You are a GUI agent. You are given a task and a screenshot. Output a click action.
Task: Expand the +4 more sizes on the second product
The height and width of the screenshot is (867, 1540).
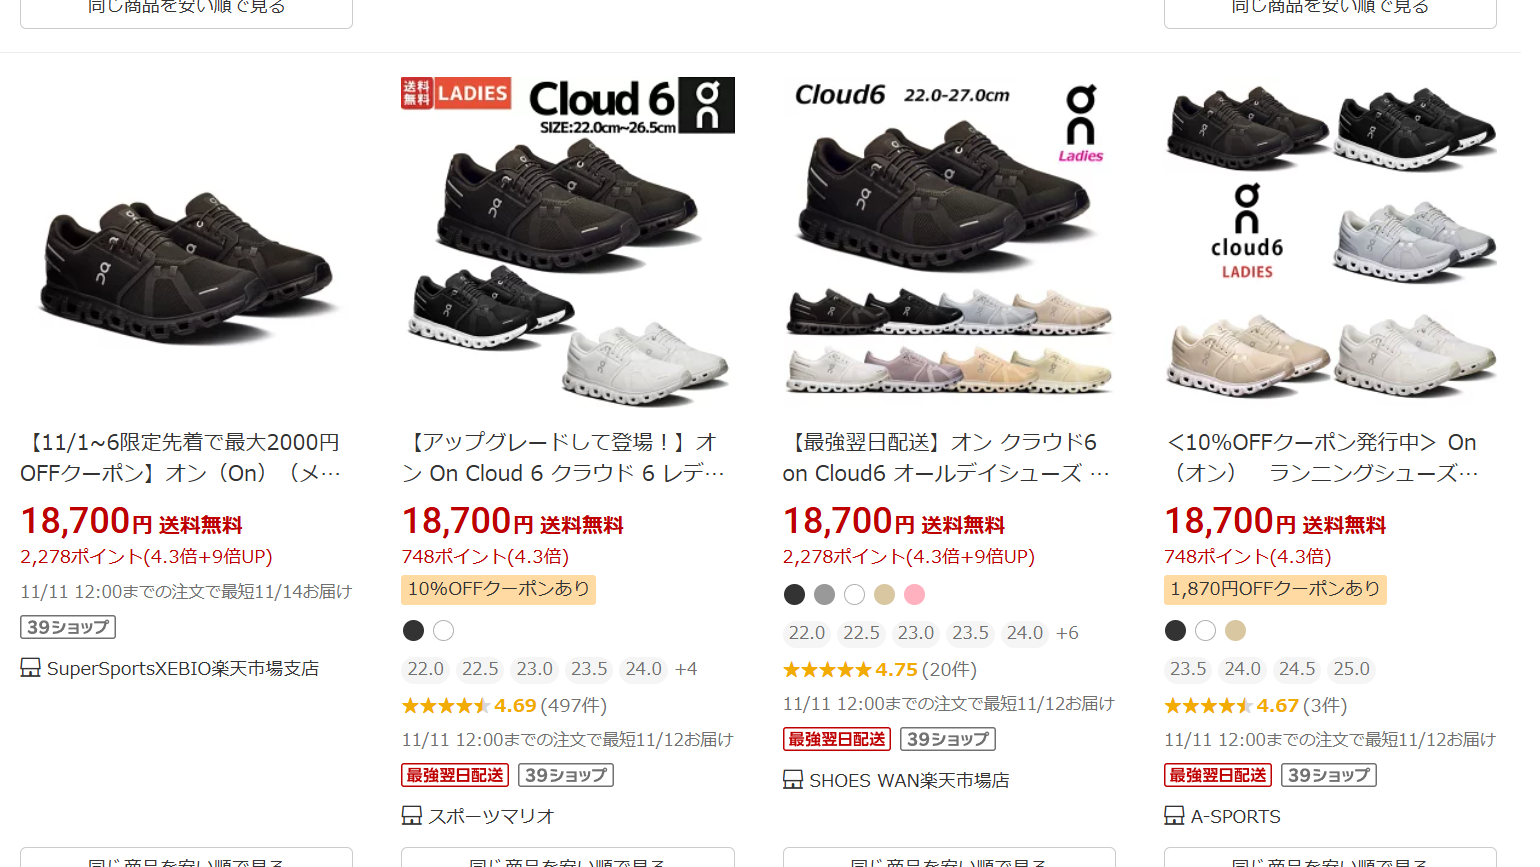pos(686,669)
